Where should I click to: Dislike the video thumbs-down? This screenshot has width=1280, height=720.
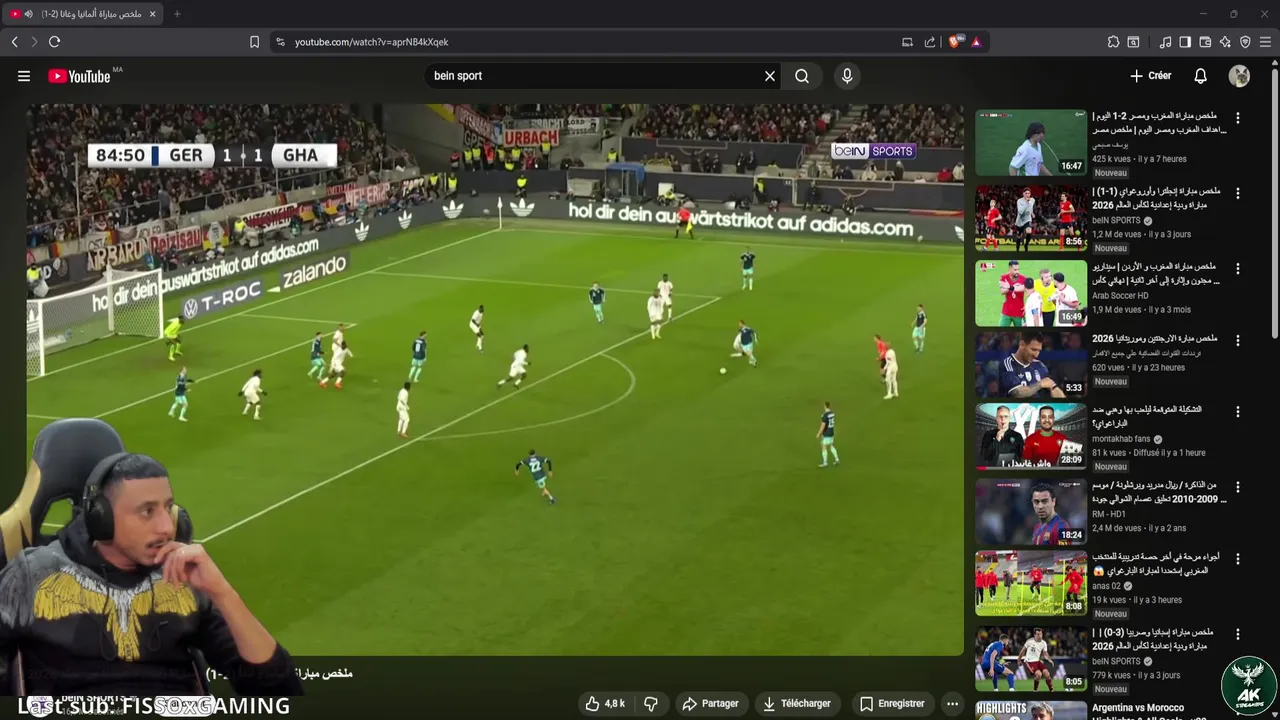click(651, 704)
